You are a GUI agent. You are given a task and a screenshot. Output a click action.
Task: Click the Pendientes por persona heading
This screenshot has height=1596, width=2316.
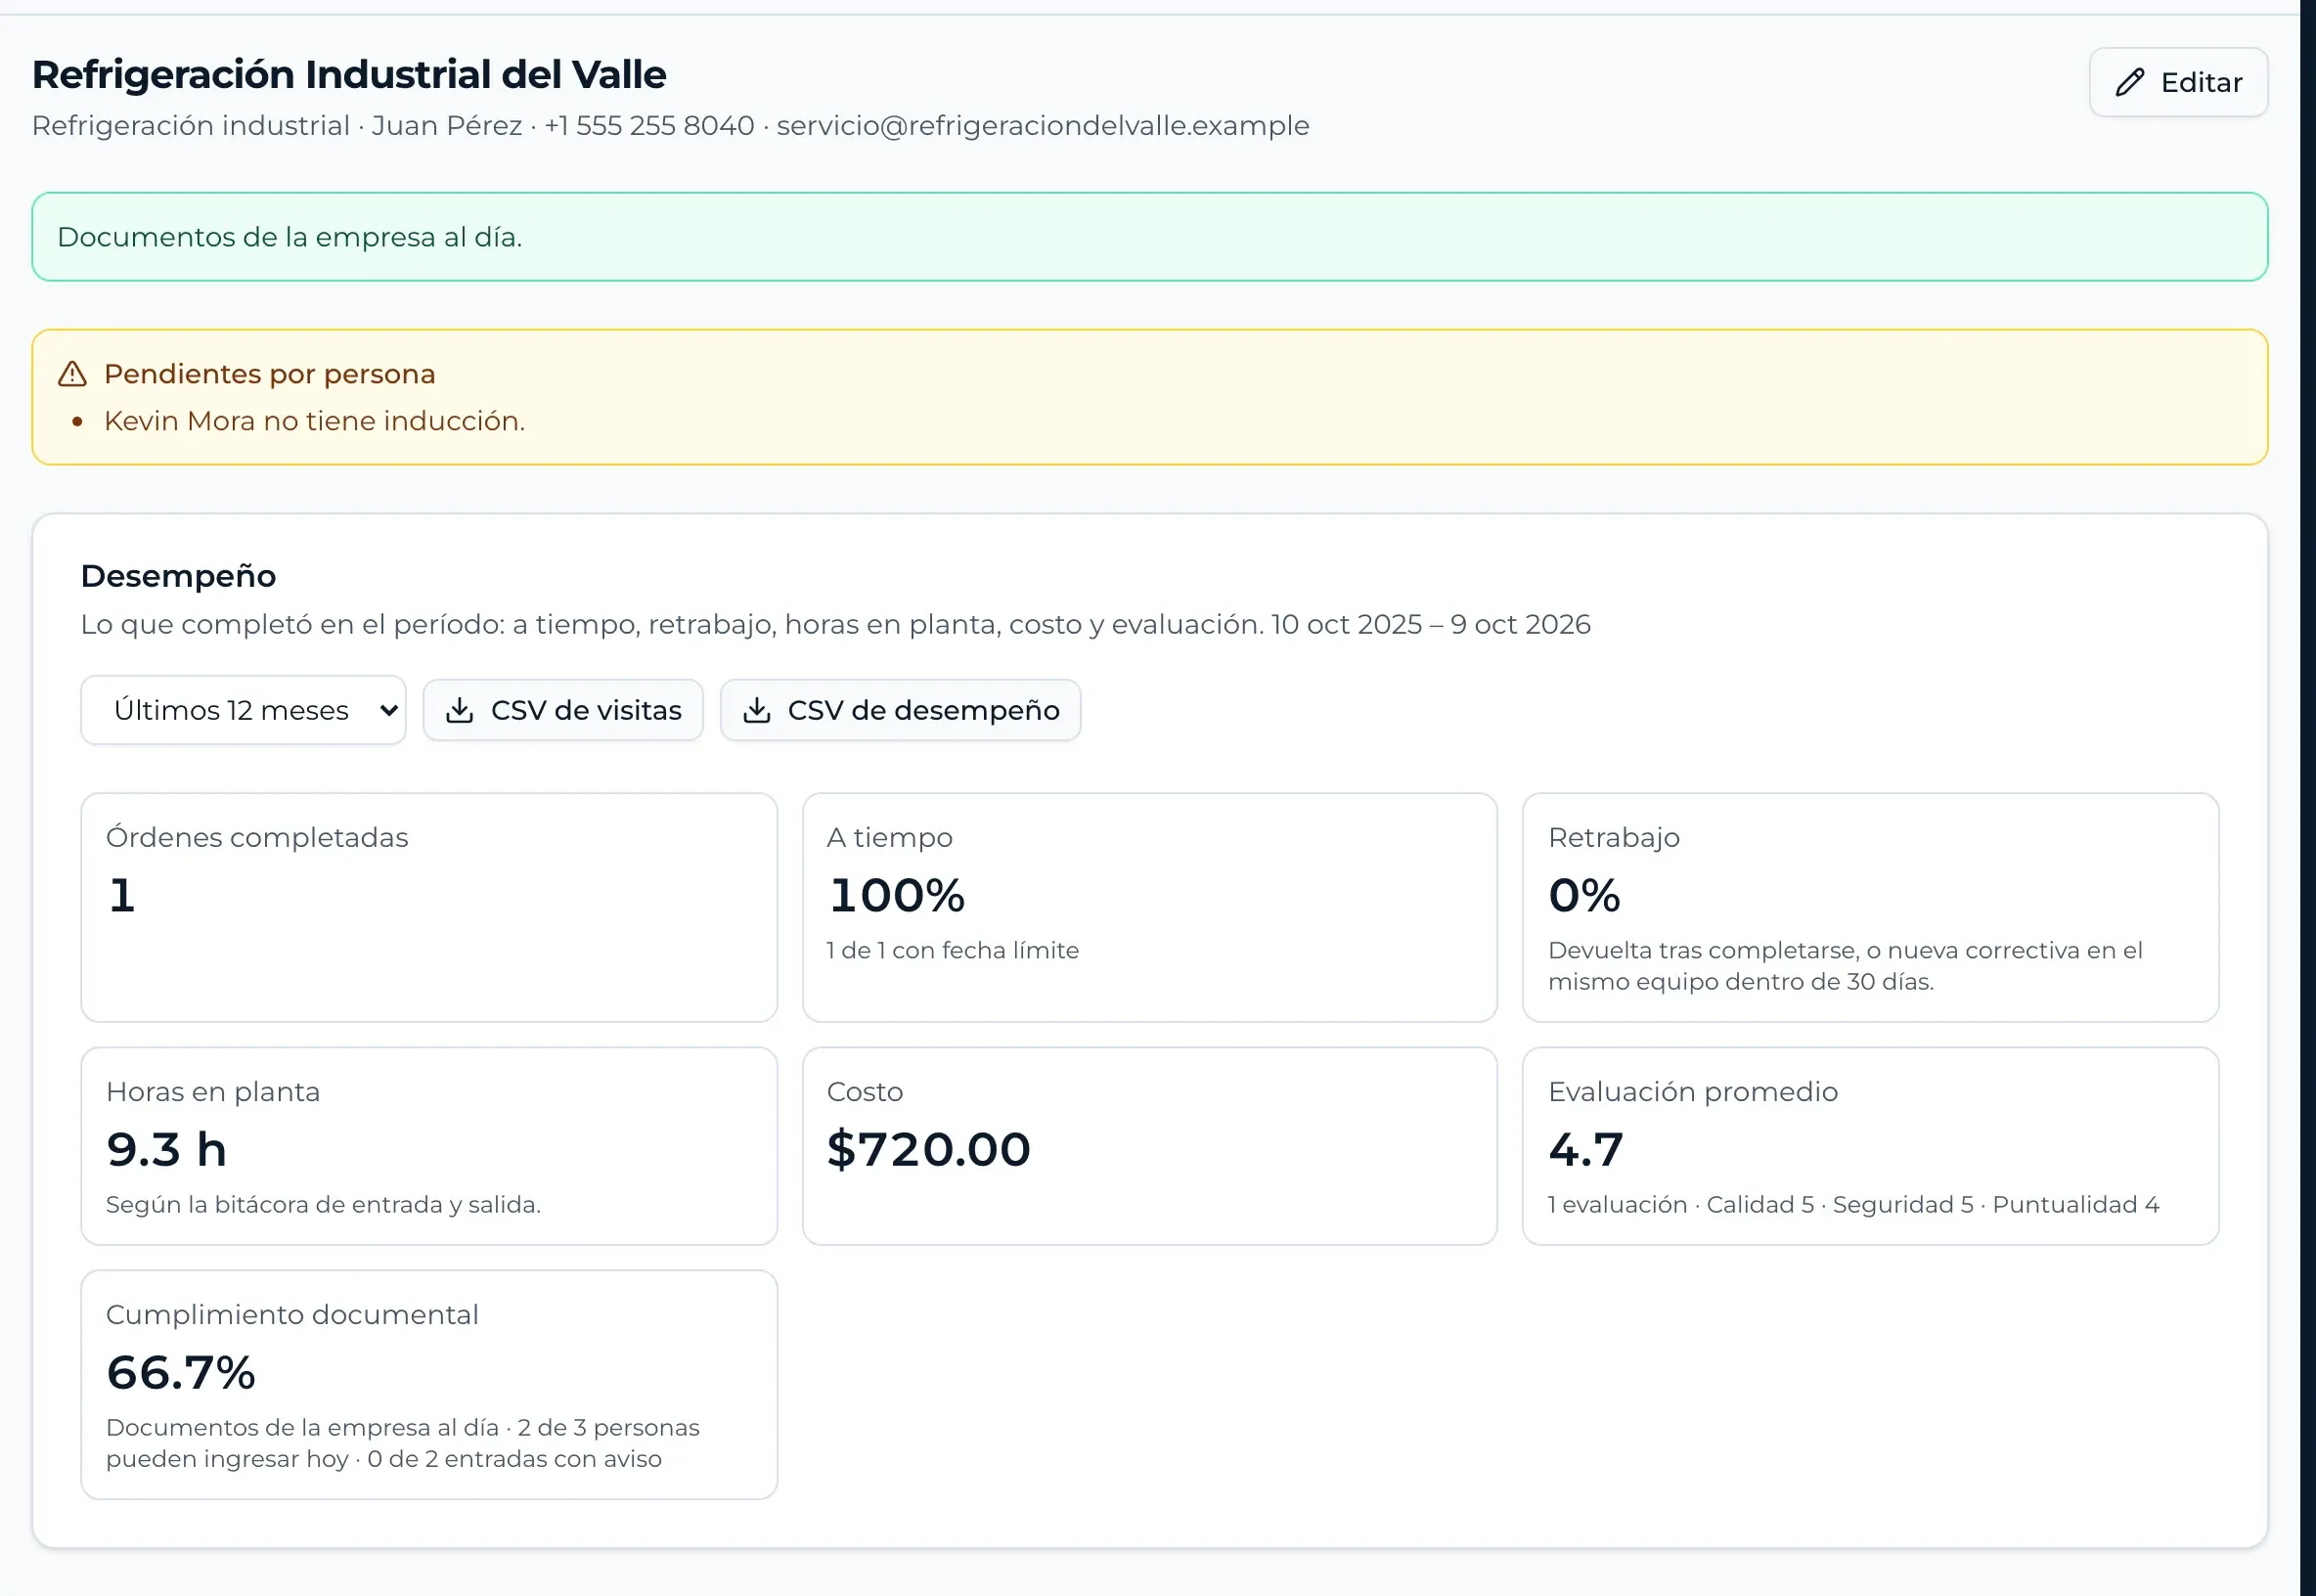tap(270, 374)
